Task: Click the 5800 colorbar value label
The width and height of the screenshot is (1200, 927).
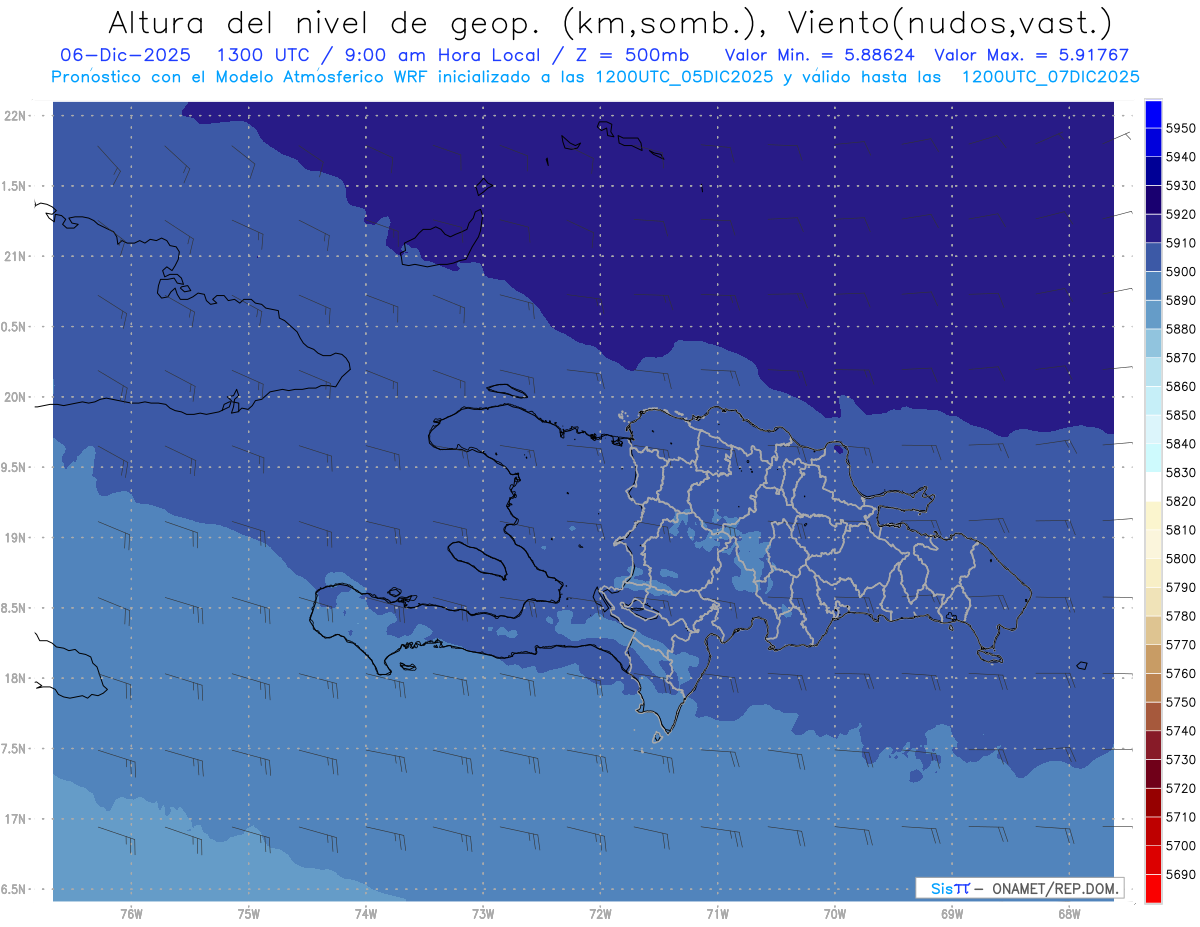Action: click(1180, 558)
